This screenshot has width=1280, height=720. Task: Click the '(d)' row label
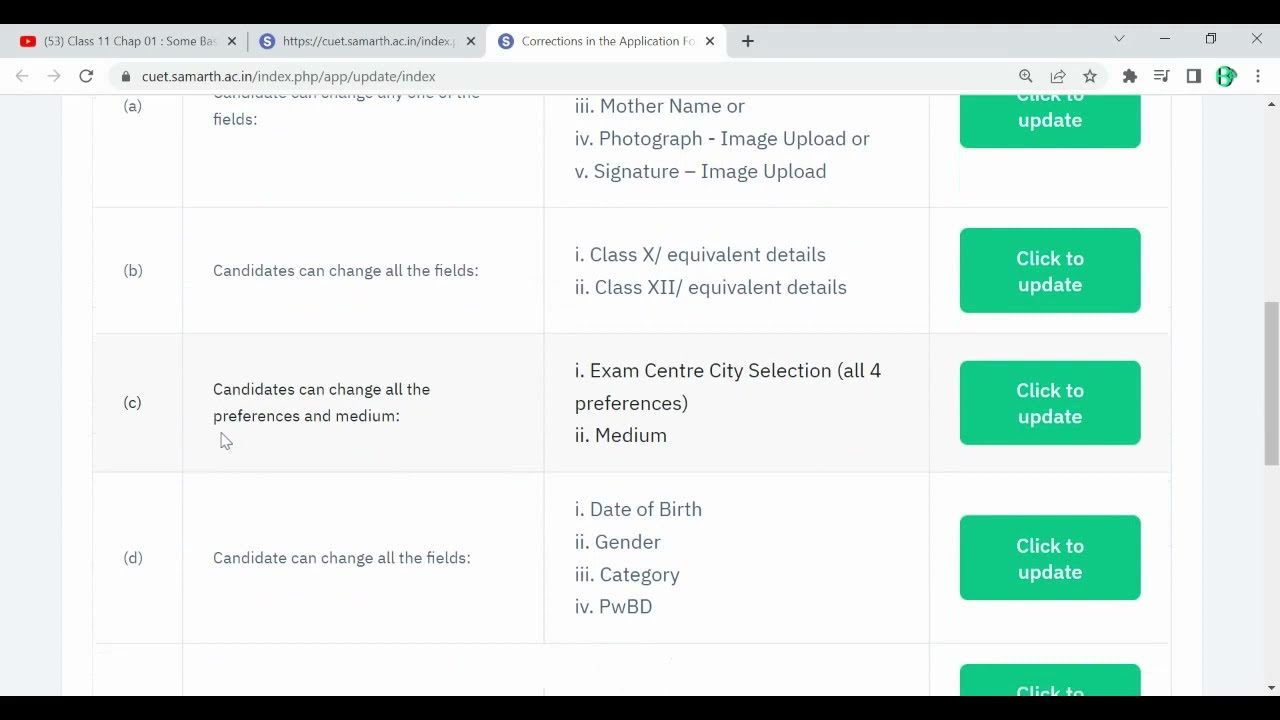click(133, 558)
